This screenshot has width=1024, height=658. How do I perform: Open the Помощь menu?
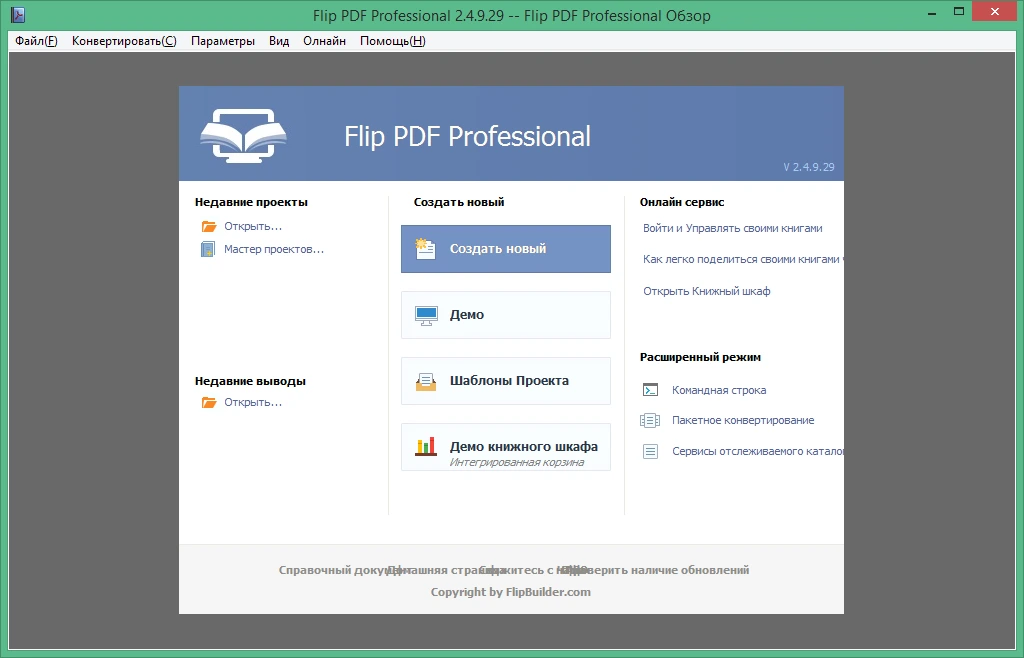392,41
